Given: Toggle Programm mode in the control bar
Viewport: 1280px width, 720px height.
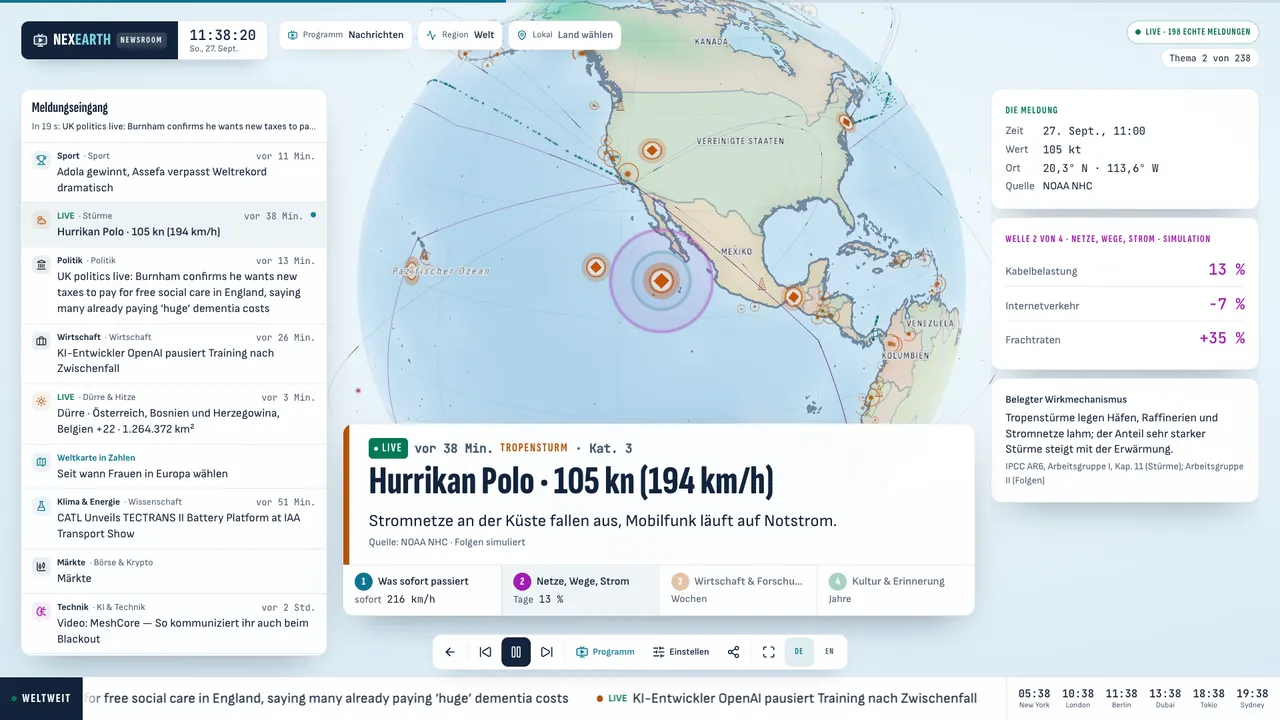Looking at the screenshot, I should pyautogui.click(x=605, y=652).
